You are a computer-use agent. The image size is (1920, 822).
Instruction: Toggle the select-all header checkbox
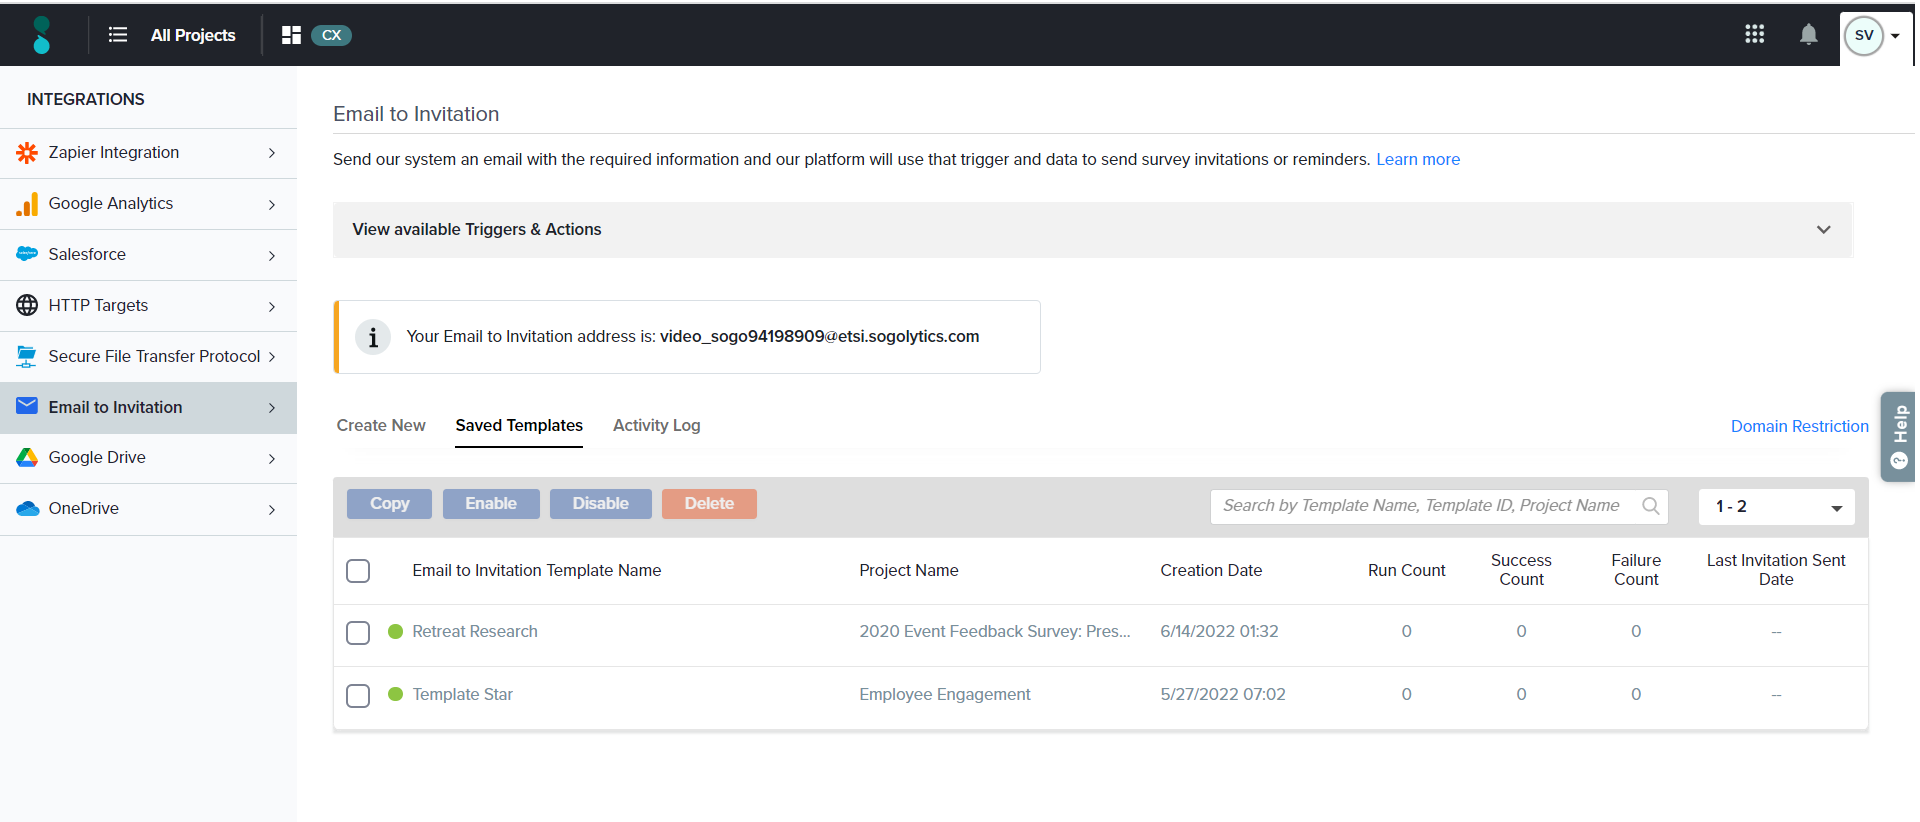[358, 571]
